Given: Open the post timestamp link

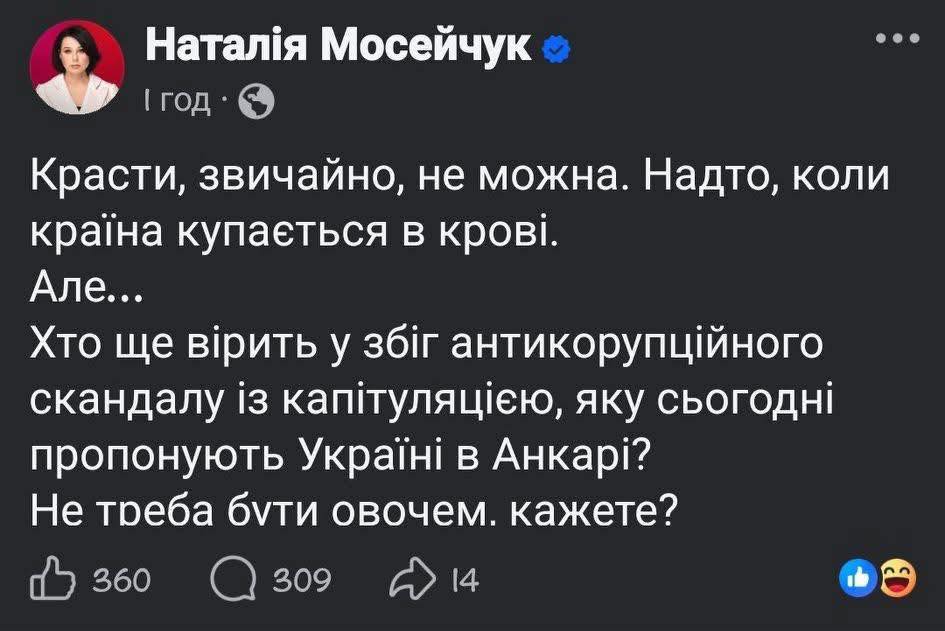Looking at the screenshot, I should pos(177,100).
